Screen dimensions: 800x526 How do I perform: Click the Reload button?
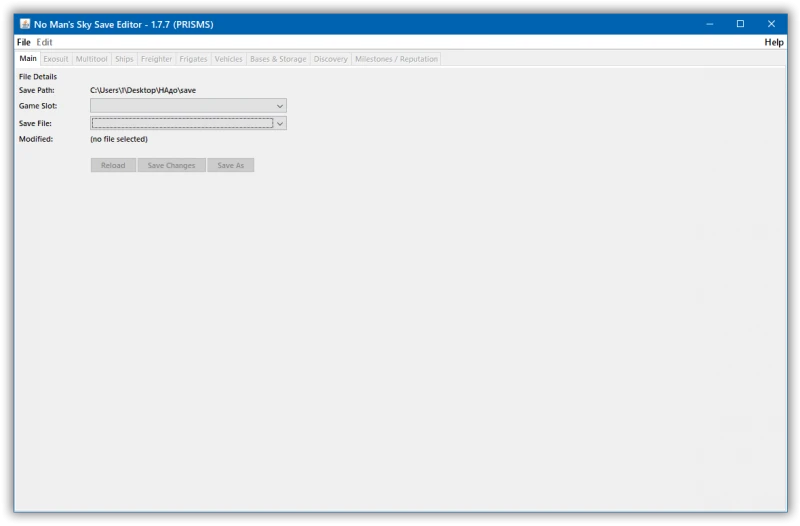pos(113,165)
